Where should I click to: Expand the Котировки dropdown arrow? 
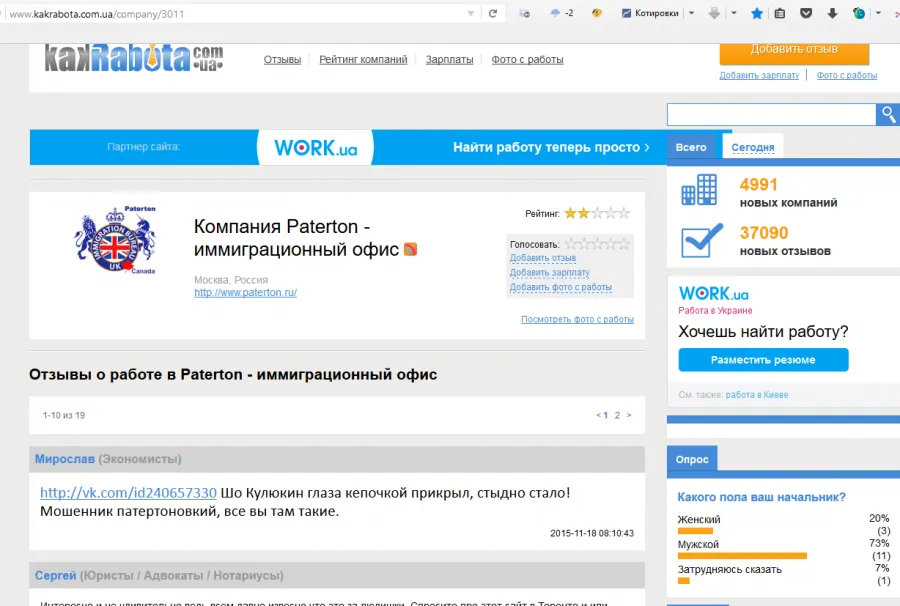click(691, 13)
